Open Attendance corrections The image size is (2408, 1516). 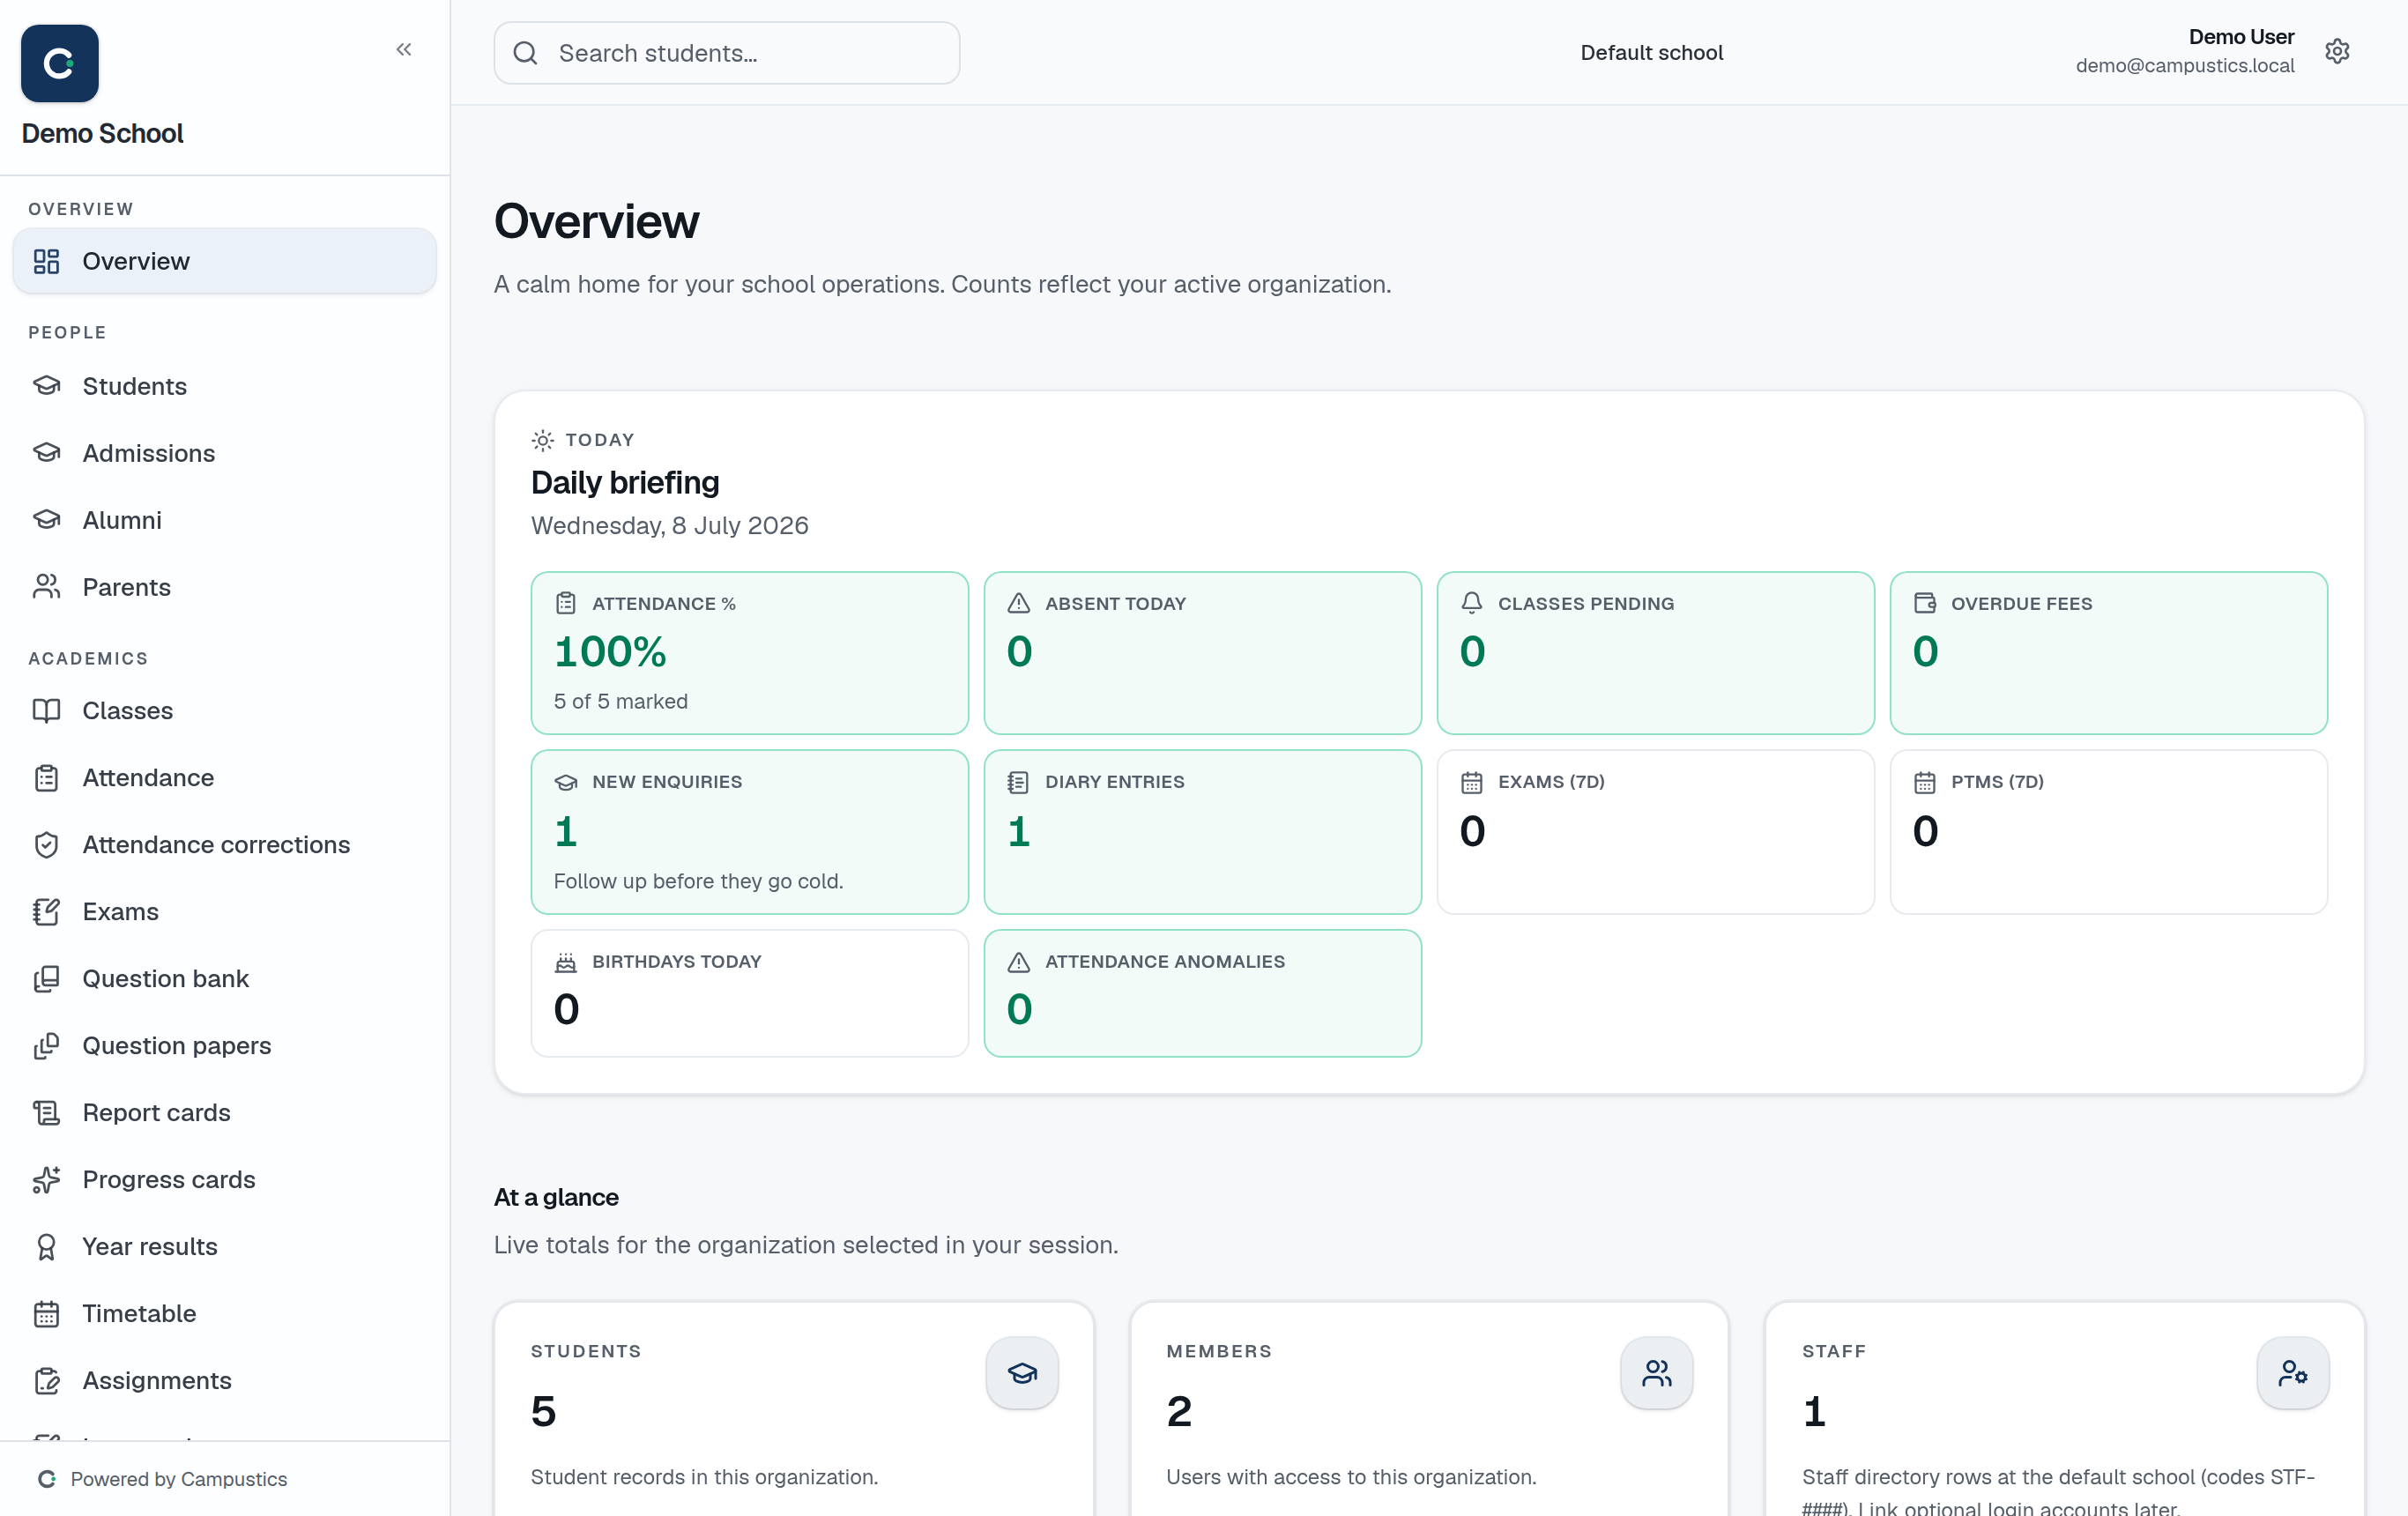[x=224, y=845]
